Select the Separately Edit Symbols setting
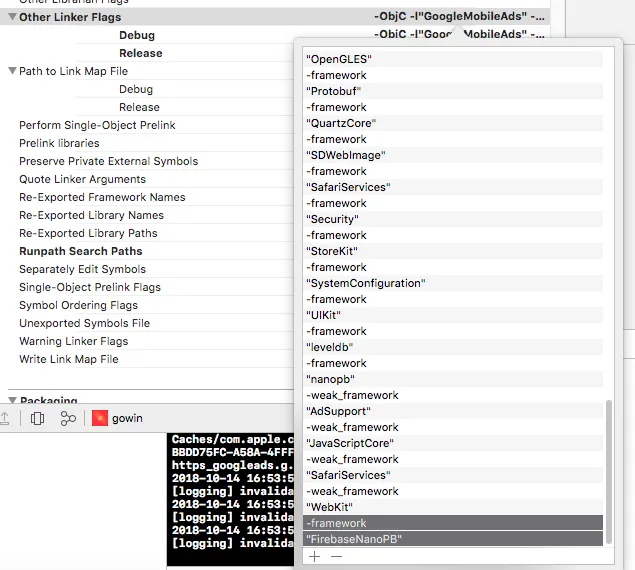This screenshot has width=635, height=570. 82,269
